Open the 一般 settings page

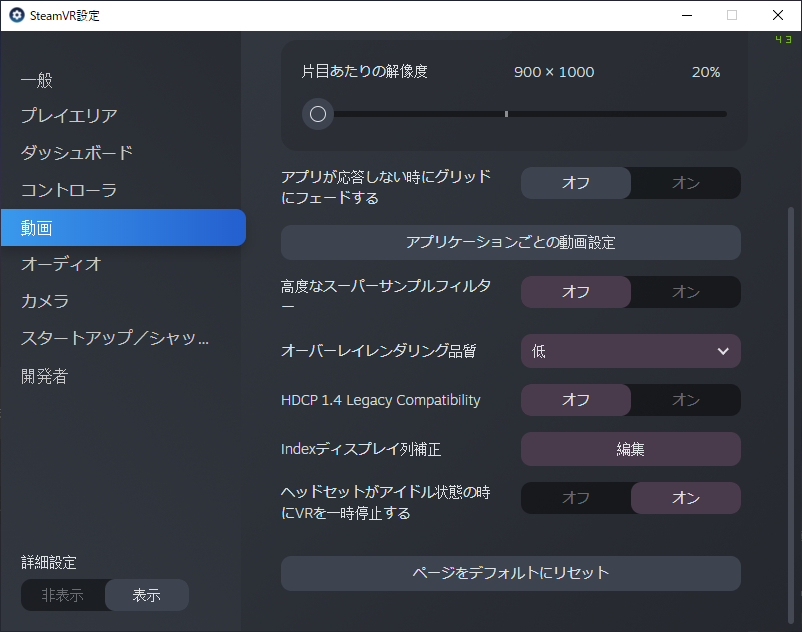pyautogui.click(x=37, y=80)
